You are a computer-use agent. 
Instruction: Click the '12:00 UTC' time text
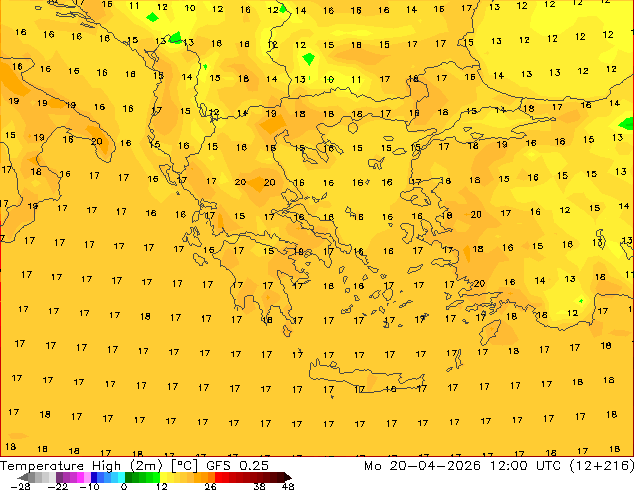pos(526,466)
